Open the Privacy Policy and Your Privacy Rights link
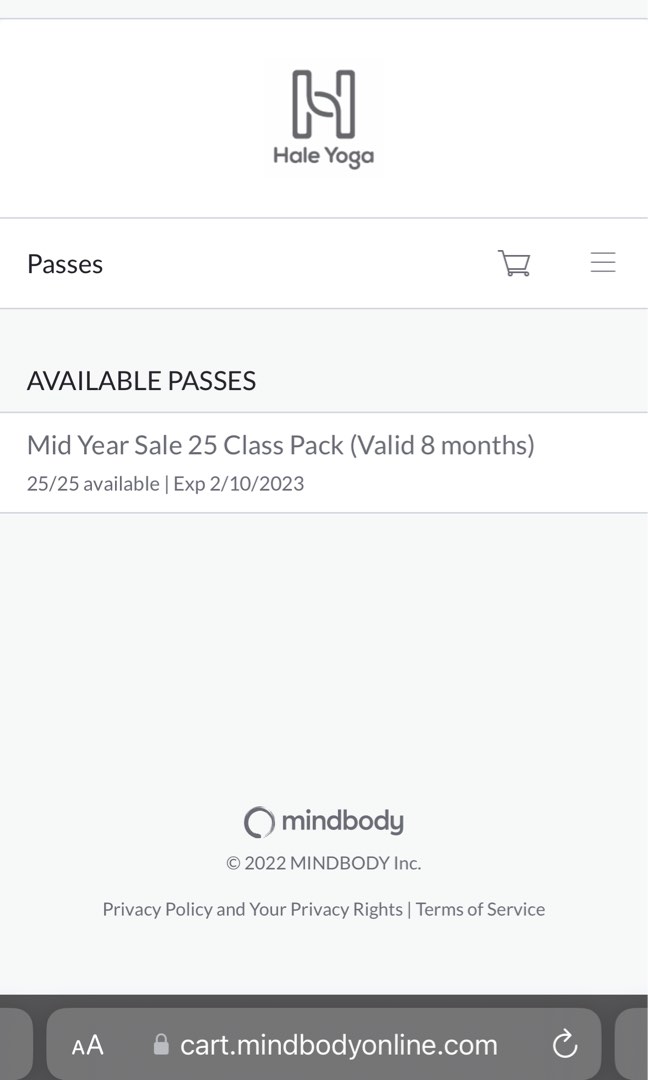Screen dimensions: 648x1080 point(252,909)
